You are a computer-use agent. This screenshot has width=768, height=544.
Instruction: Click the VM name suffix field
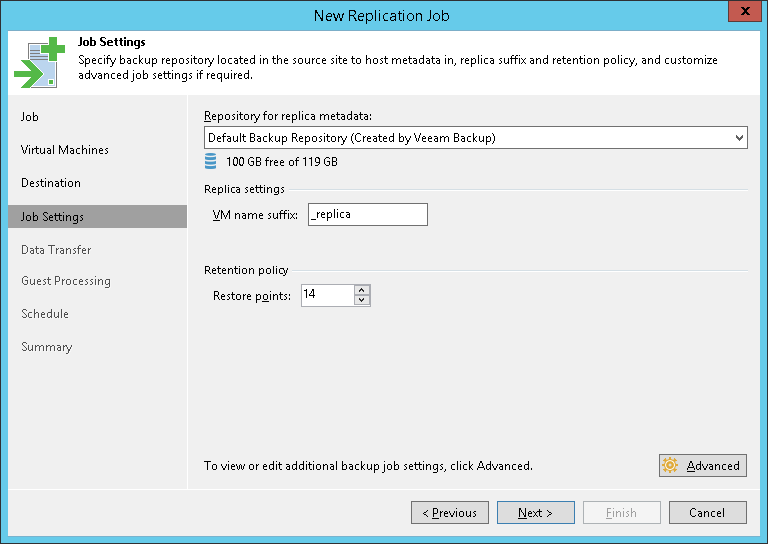click(367, 215)
